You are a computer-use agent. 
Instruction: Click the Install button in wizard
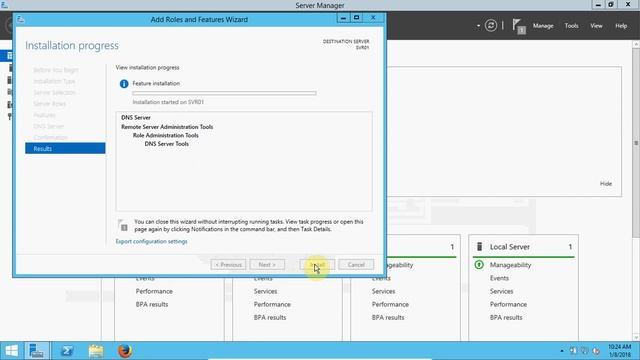(317, 264)
